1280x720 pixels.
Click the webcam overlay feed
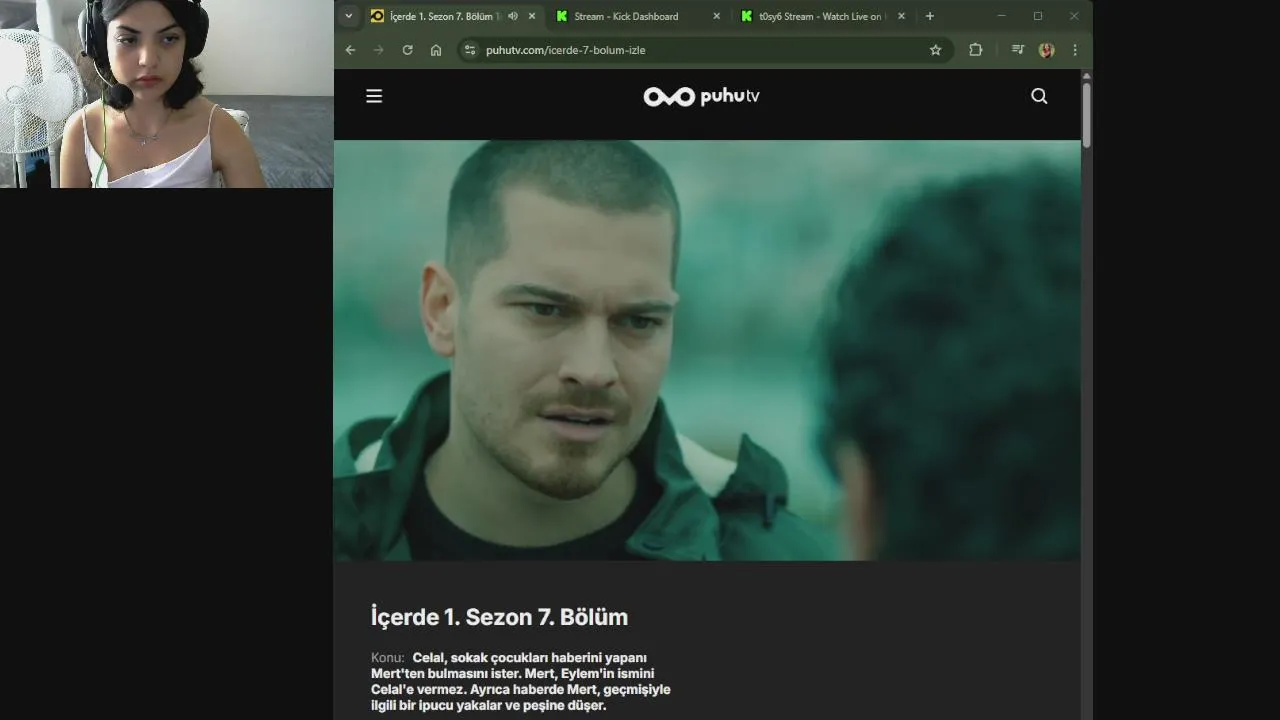(167, 94)
